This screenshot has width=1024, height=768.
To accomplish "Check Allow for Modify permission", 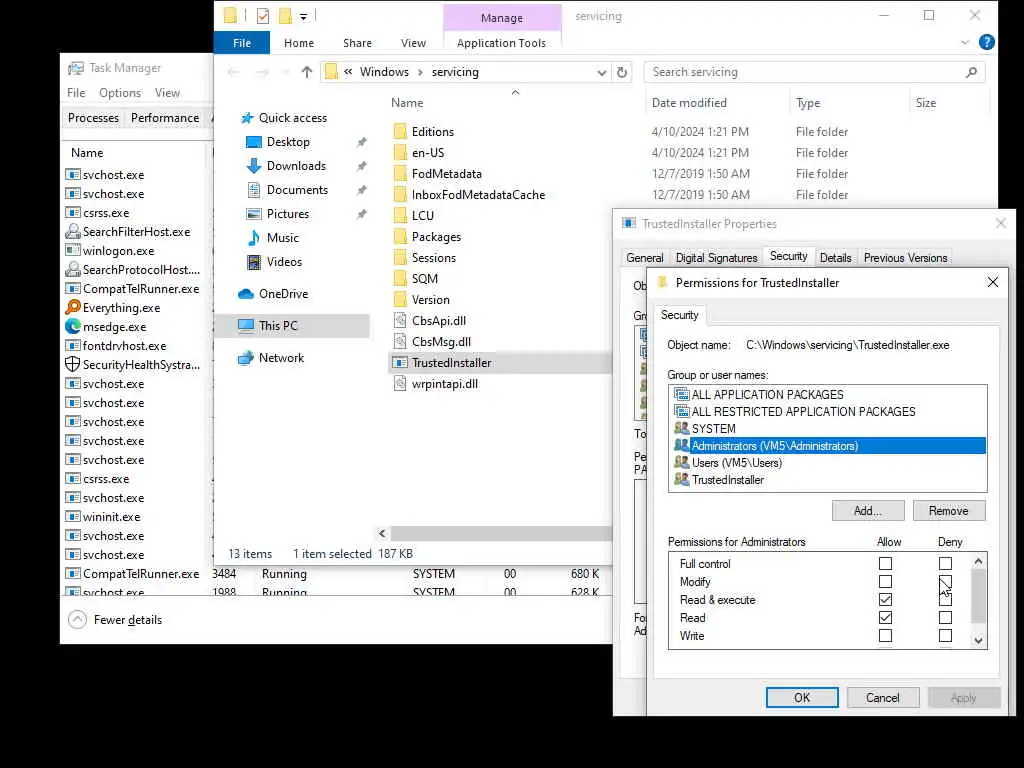I will 885,581.
